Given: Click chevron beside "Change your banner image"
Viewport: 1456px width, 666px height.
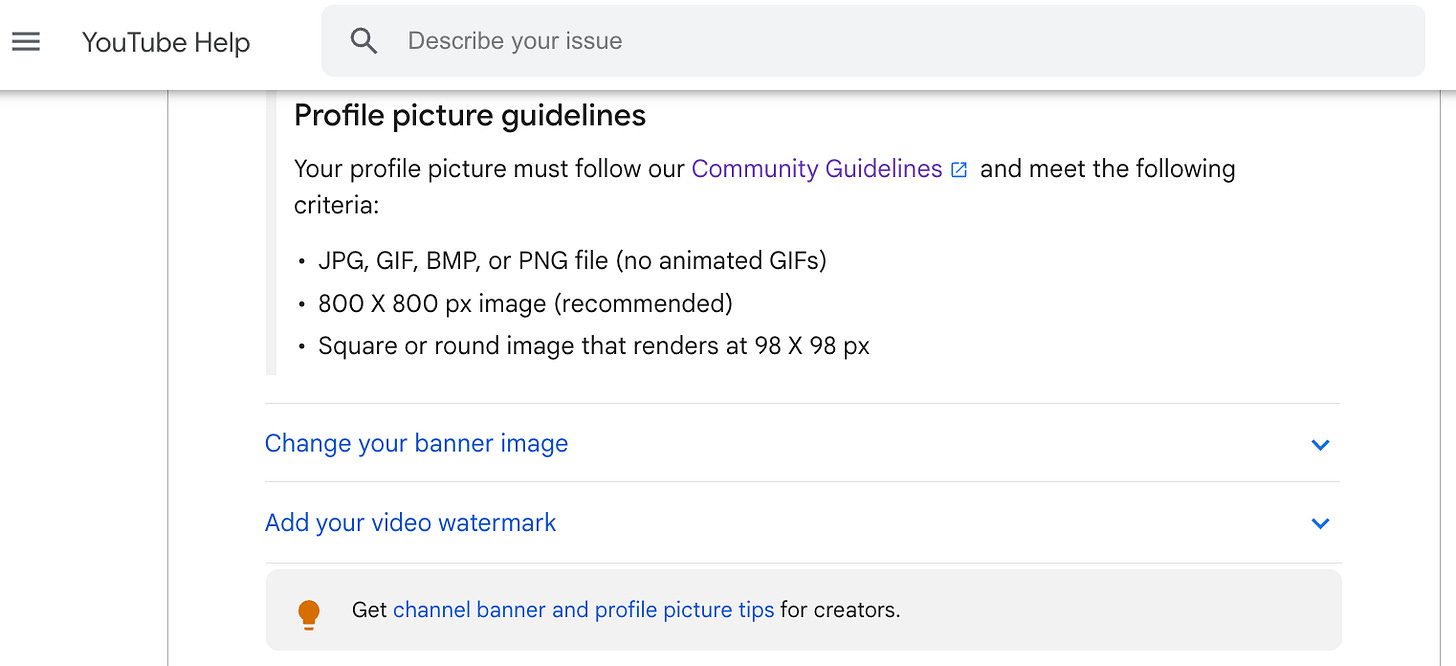Looking at the screenshot, I should point(1320,445).
